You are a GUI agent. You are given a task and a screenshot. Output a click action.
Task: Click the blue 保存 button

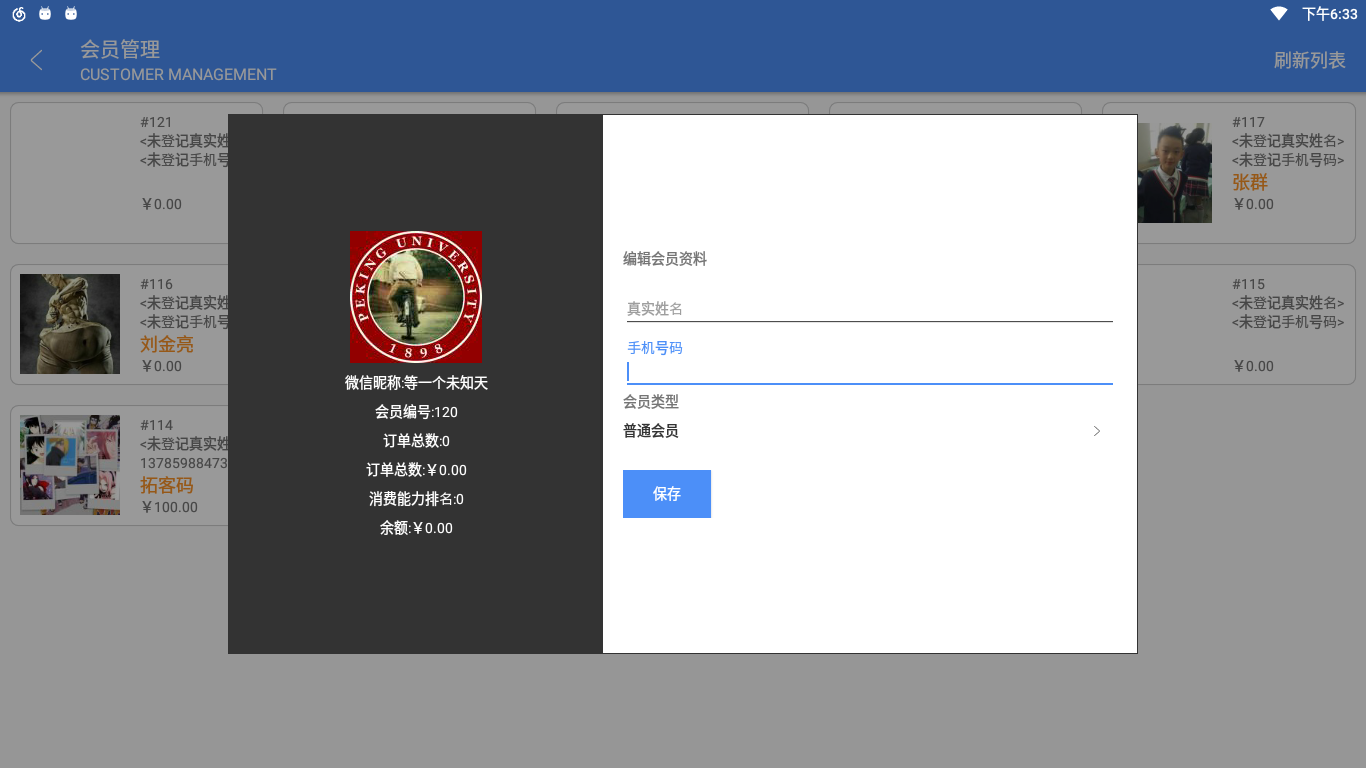(666, 494)
